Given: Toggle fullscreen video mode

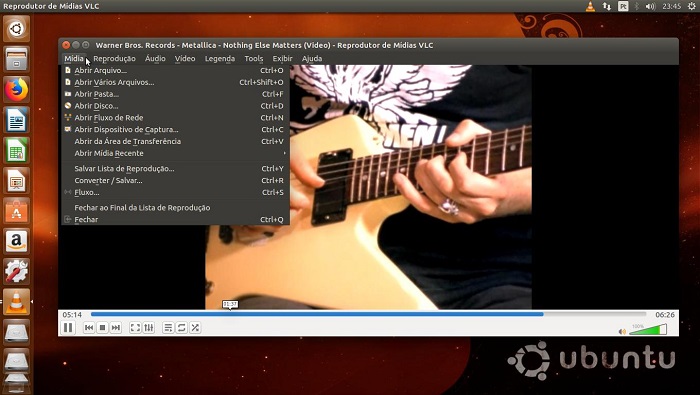Looking at the screenshot, I should coord(135,328).
